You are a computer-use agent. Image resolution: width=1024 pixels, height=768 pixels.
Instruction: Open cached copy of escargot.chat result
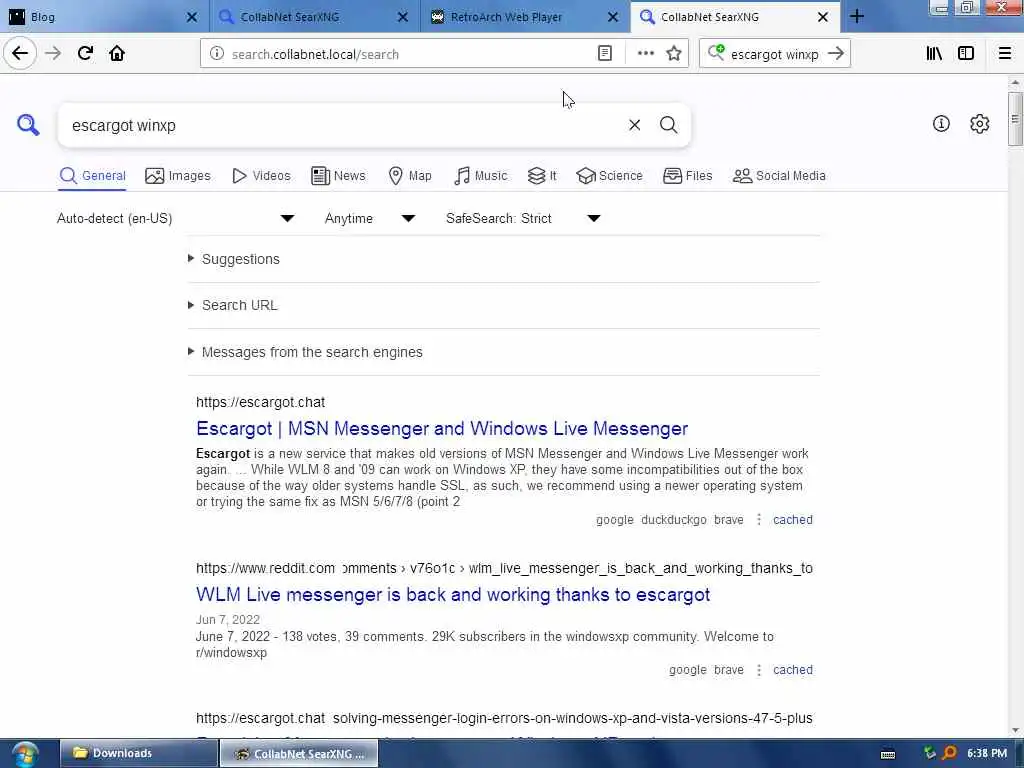[793, 520]
